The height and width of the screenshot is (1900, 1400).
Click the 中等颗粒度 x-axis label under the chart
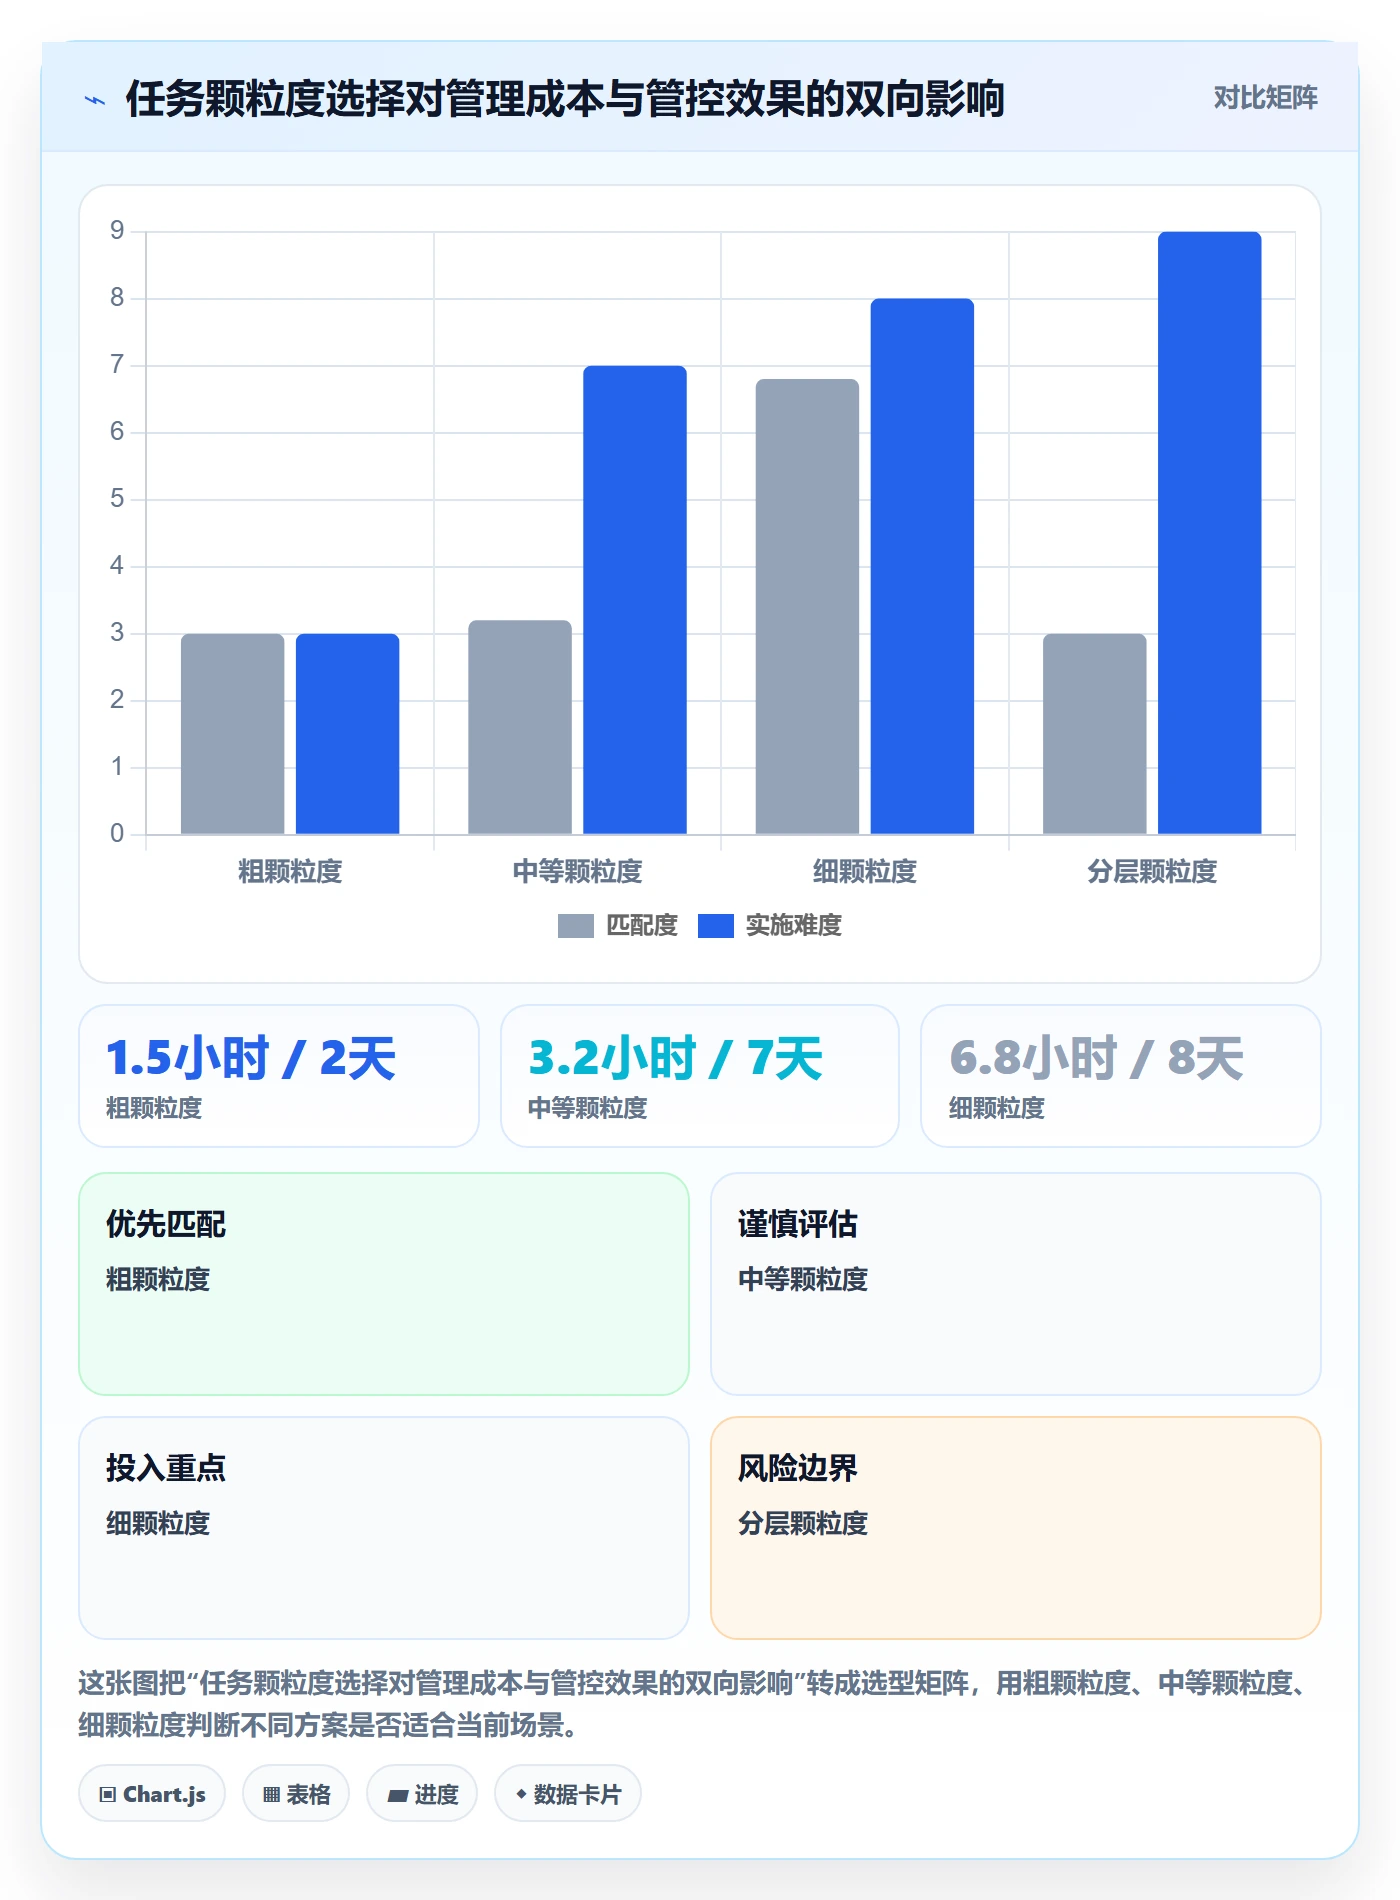point(577,872)
